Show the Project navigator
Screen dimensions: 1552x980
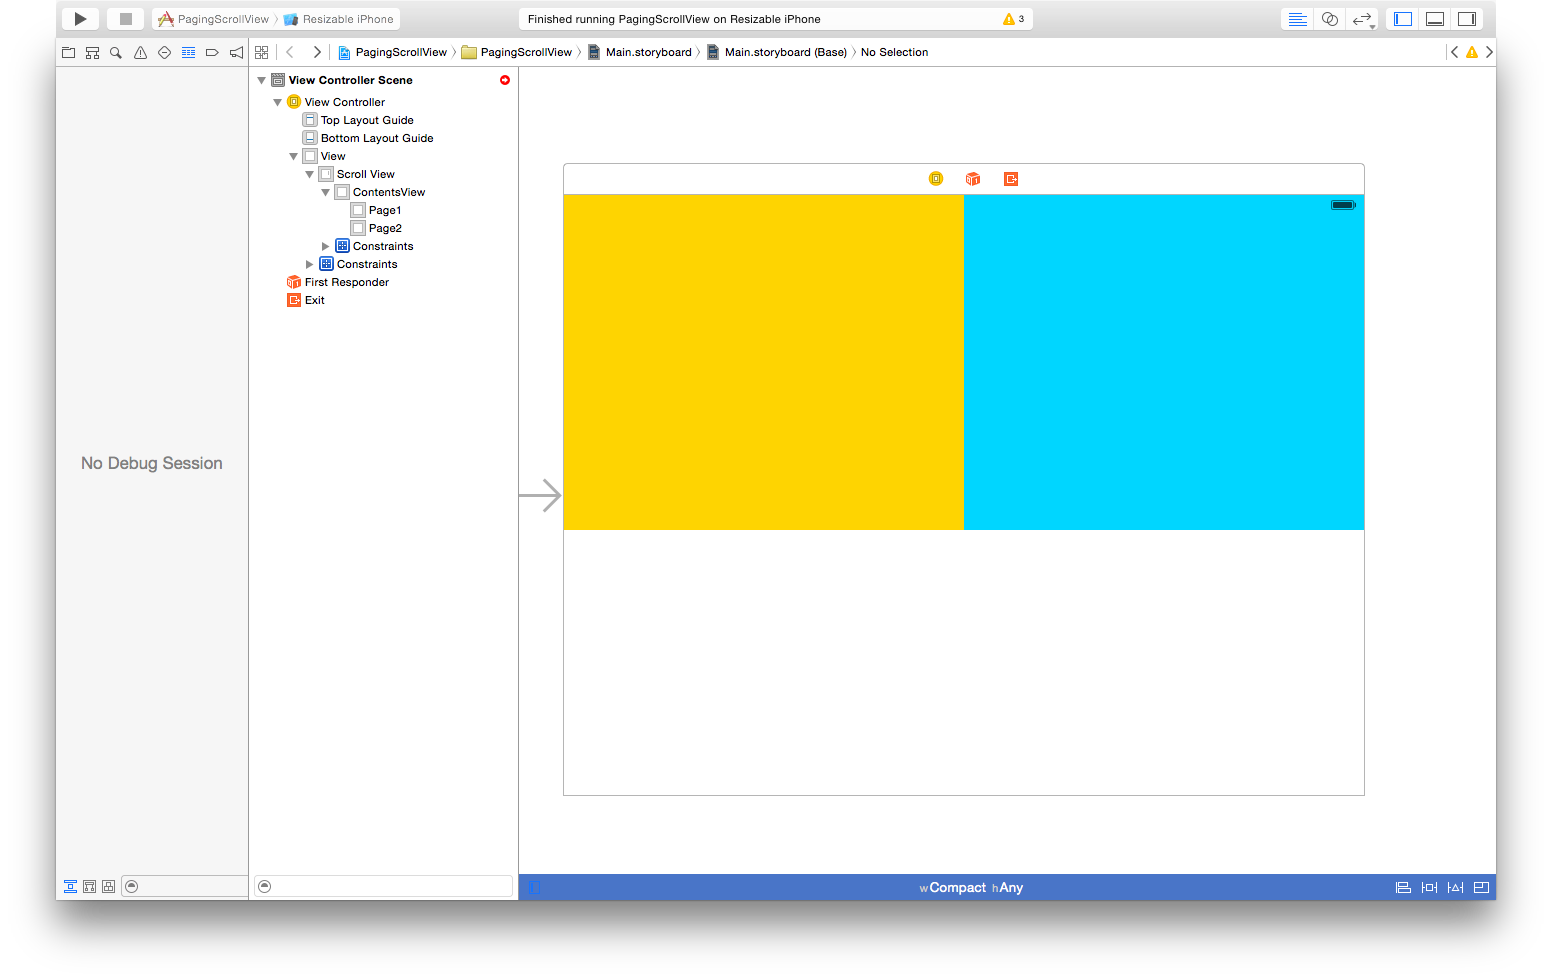(x=68, y=52)
